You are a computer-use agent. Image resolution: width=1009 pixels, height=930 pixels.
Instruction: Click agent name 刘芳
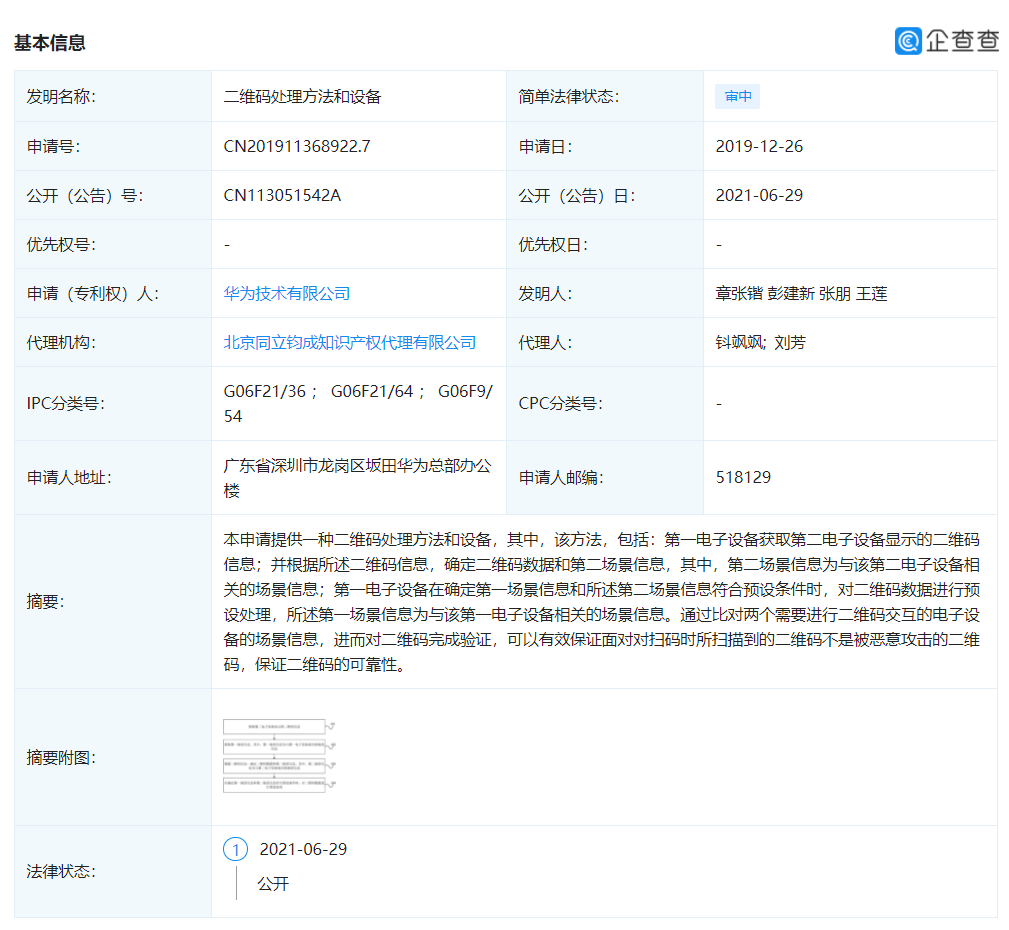(x=790, y=342)
